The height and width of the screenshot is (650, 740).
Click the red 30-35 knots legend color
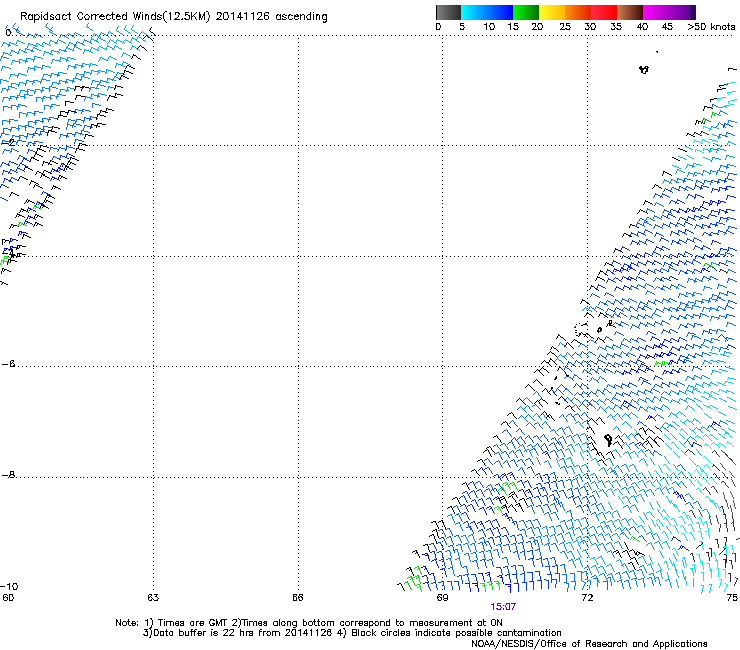click(604, 12)
